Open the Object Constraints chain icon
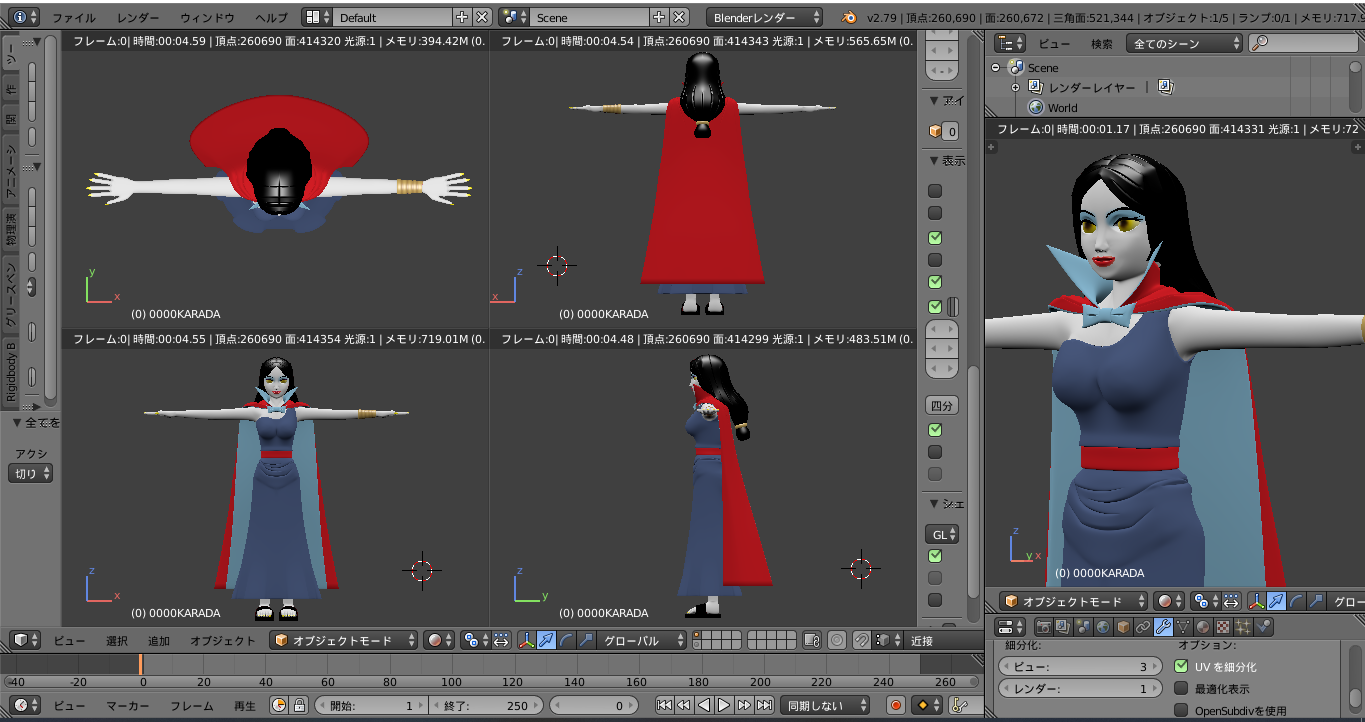 click(x=1143, y=627)
